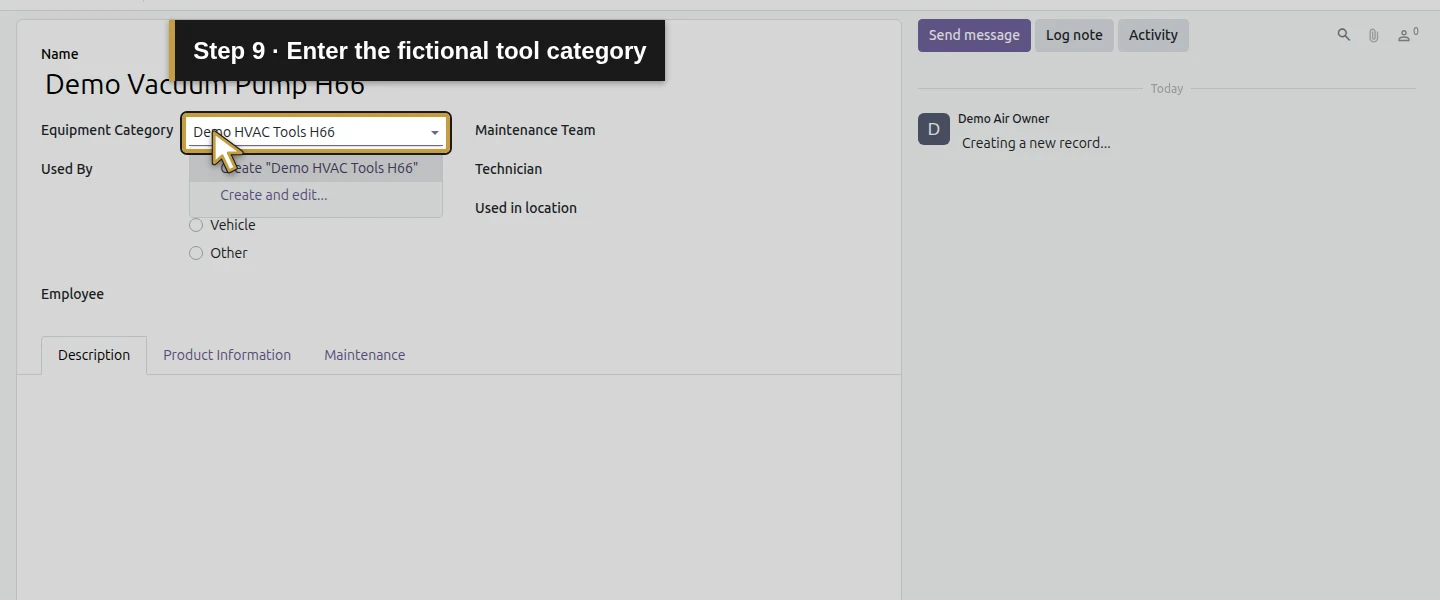Choose Create "Demo HVAC Tools H66" option

(316, 168)
